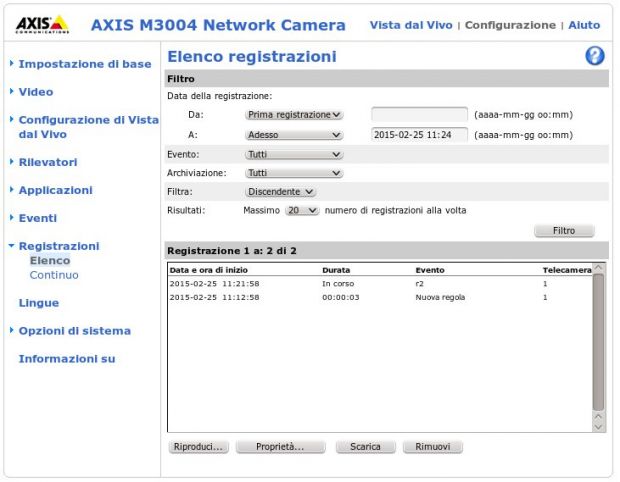620x482 pixels.
Task: Expand the Rilevatori menu
Action: [x=48, y=162]
